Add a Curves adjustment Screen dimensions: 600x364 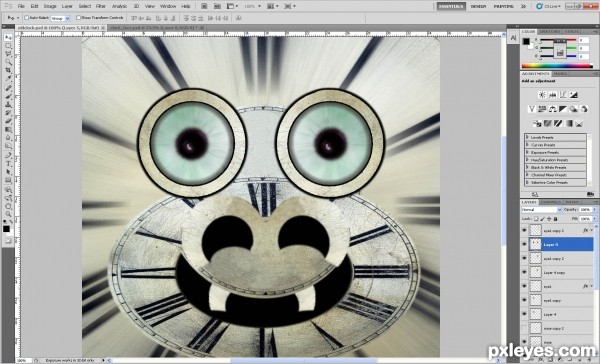point(563,95)
